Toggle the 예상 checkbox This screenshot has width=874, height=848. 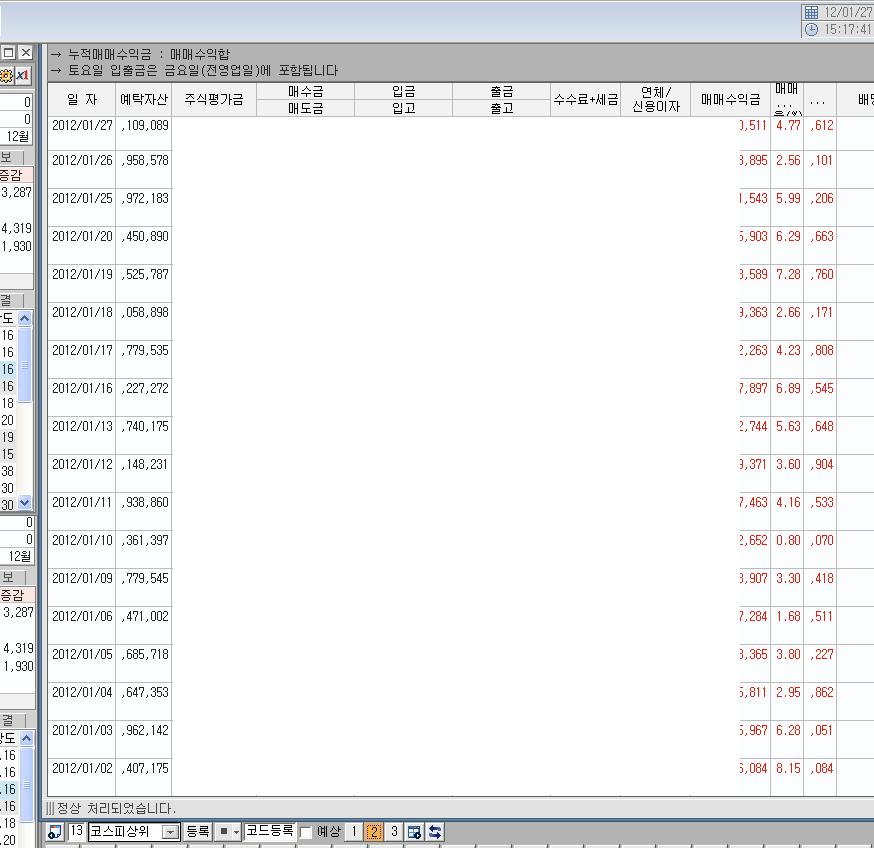[x=305, y=833]
